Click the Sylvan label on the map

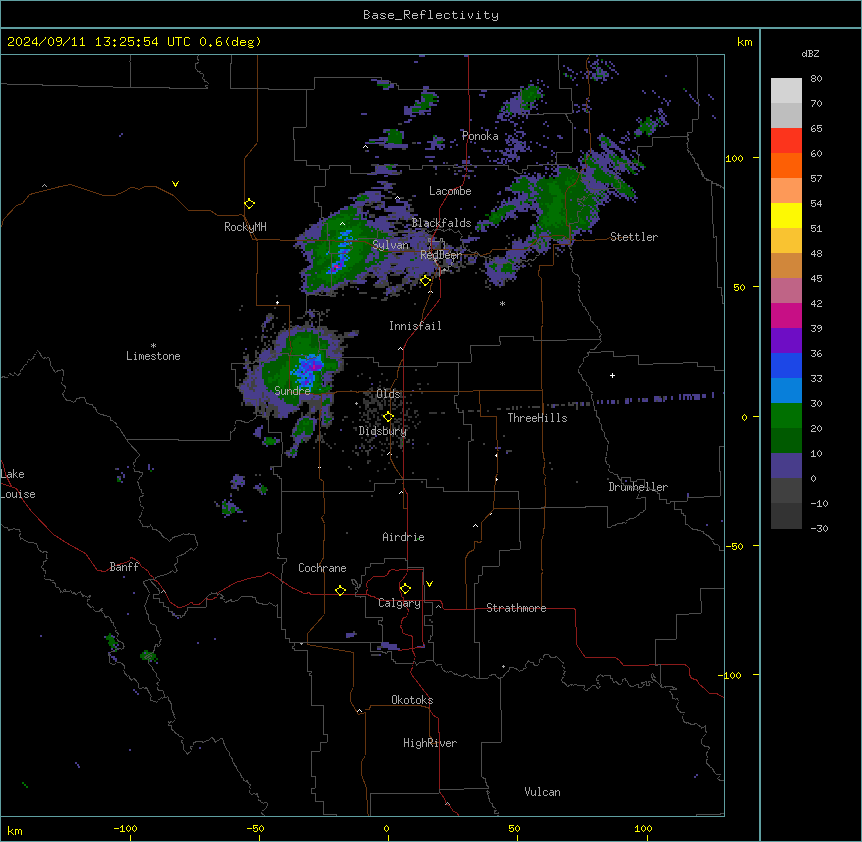tap(390, 245)
